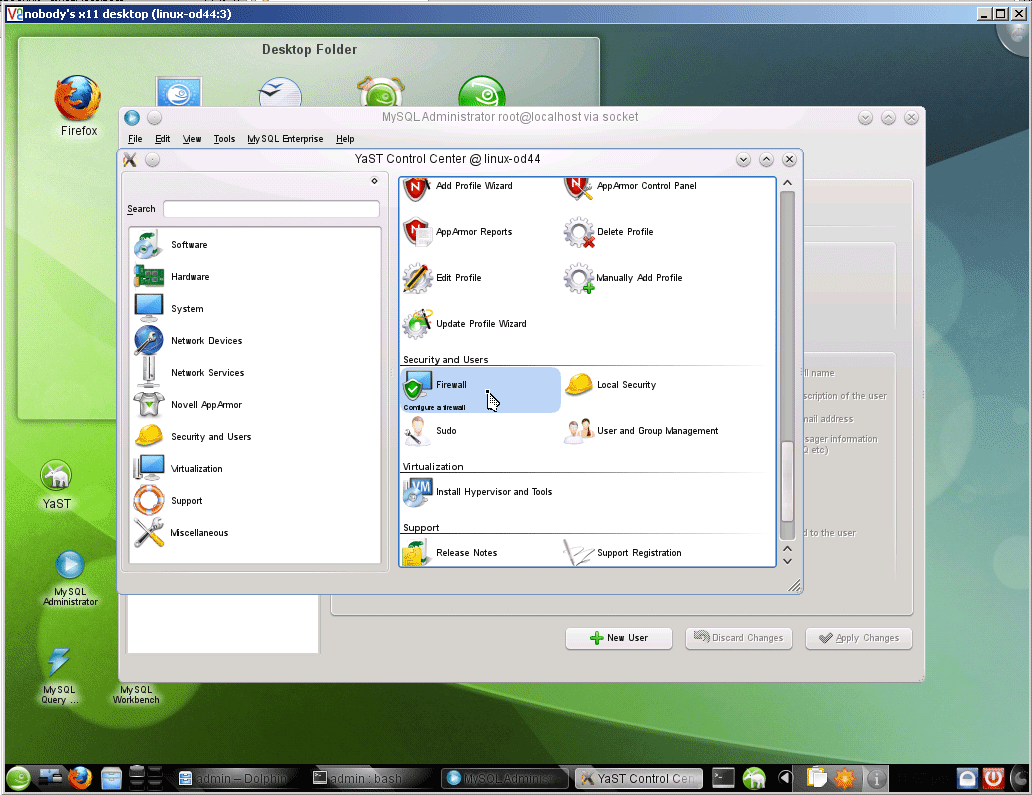Switch to MySQL Administrator taskbar entry
The height and width of the screenshot is (795, 1032).
point(504,779)
